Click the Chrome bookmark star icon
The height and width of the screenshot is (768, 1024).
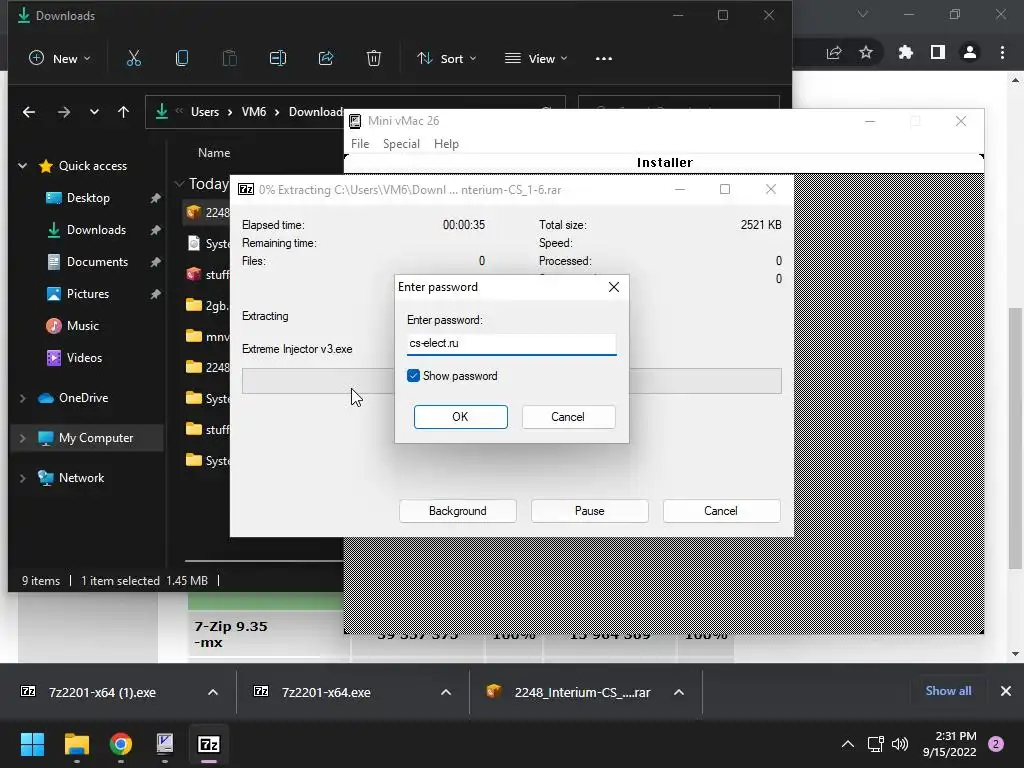tap(866, 52)
